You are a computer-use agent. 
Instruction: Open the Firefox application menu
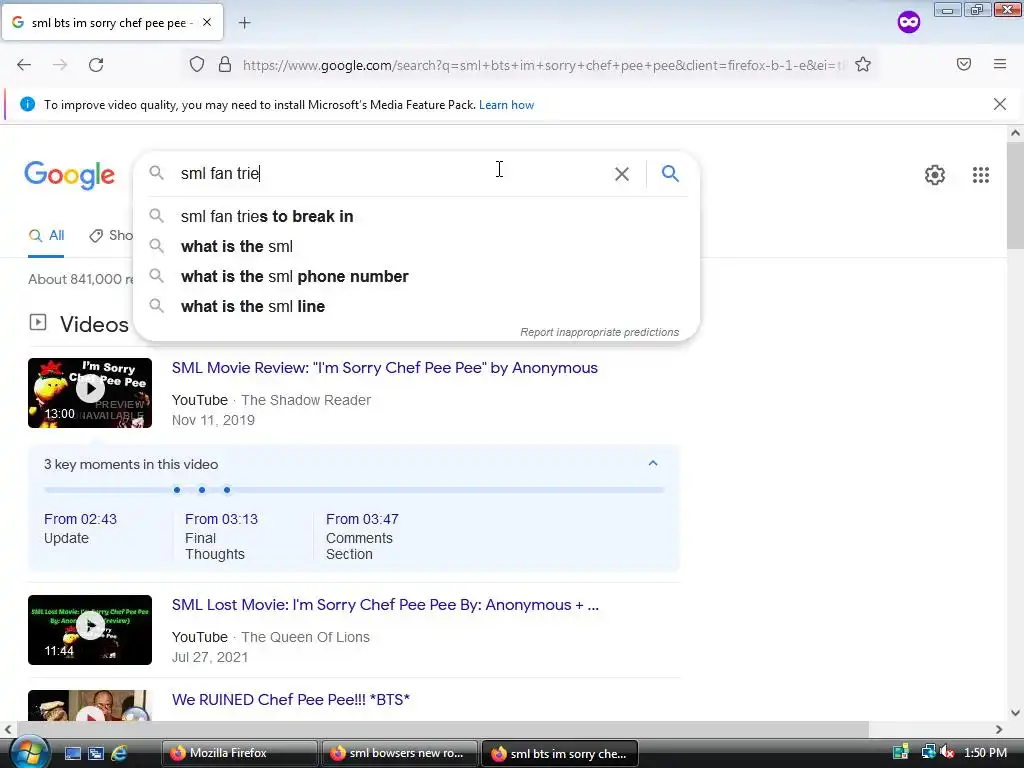[x=1000, y=64]
